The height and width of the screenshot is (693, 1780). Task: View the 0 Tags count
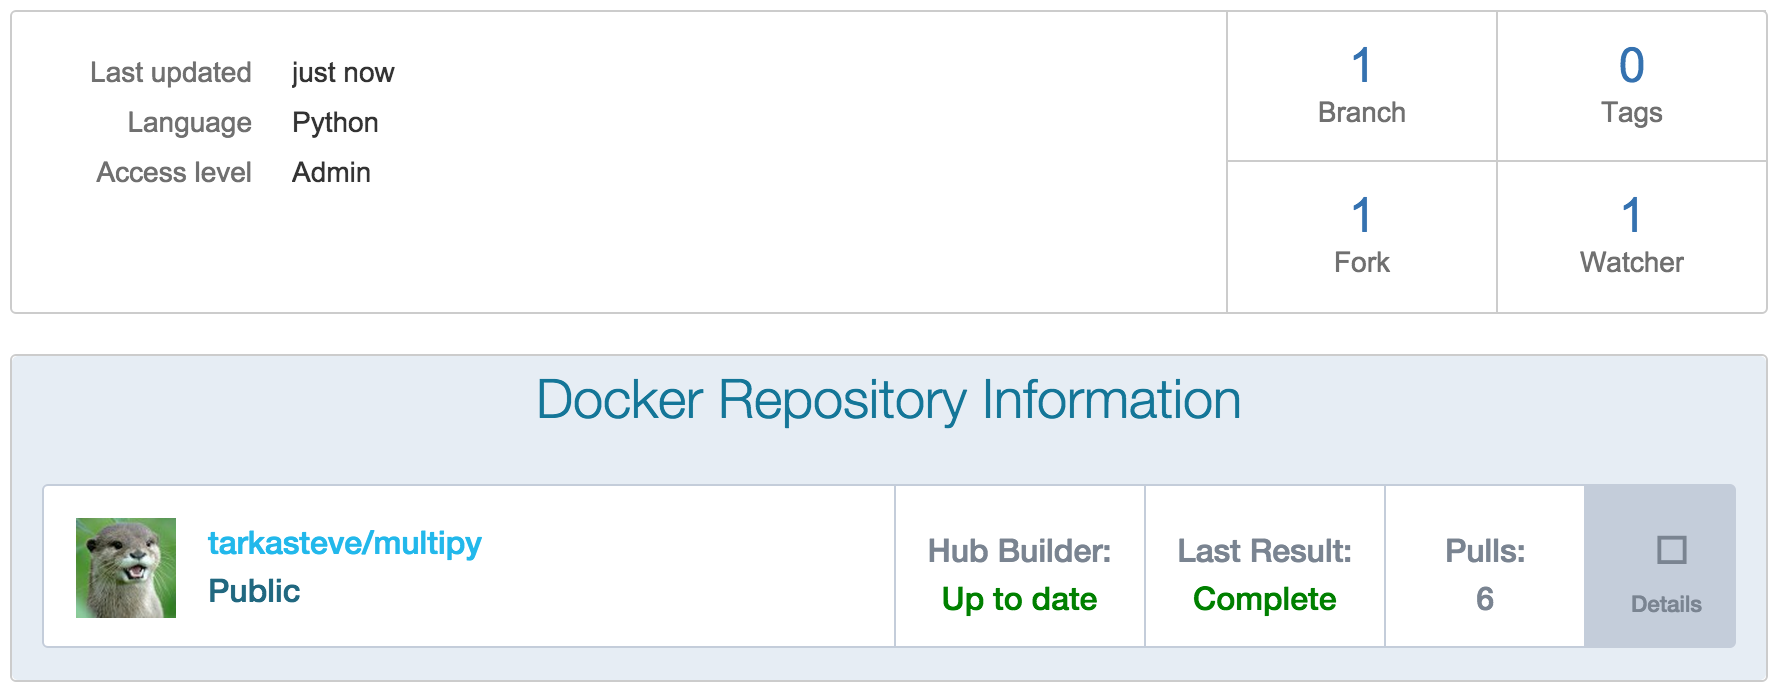(1631, 66)
